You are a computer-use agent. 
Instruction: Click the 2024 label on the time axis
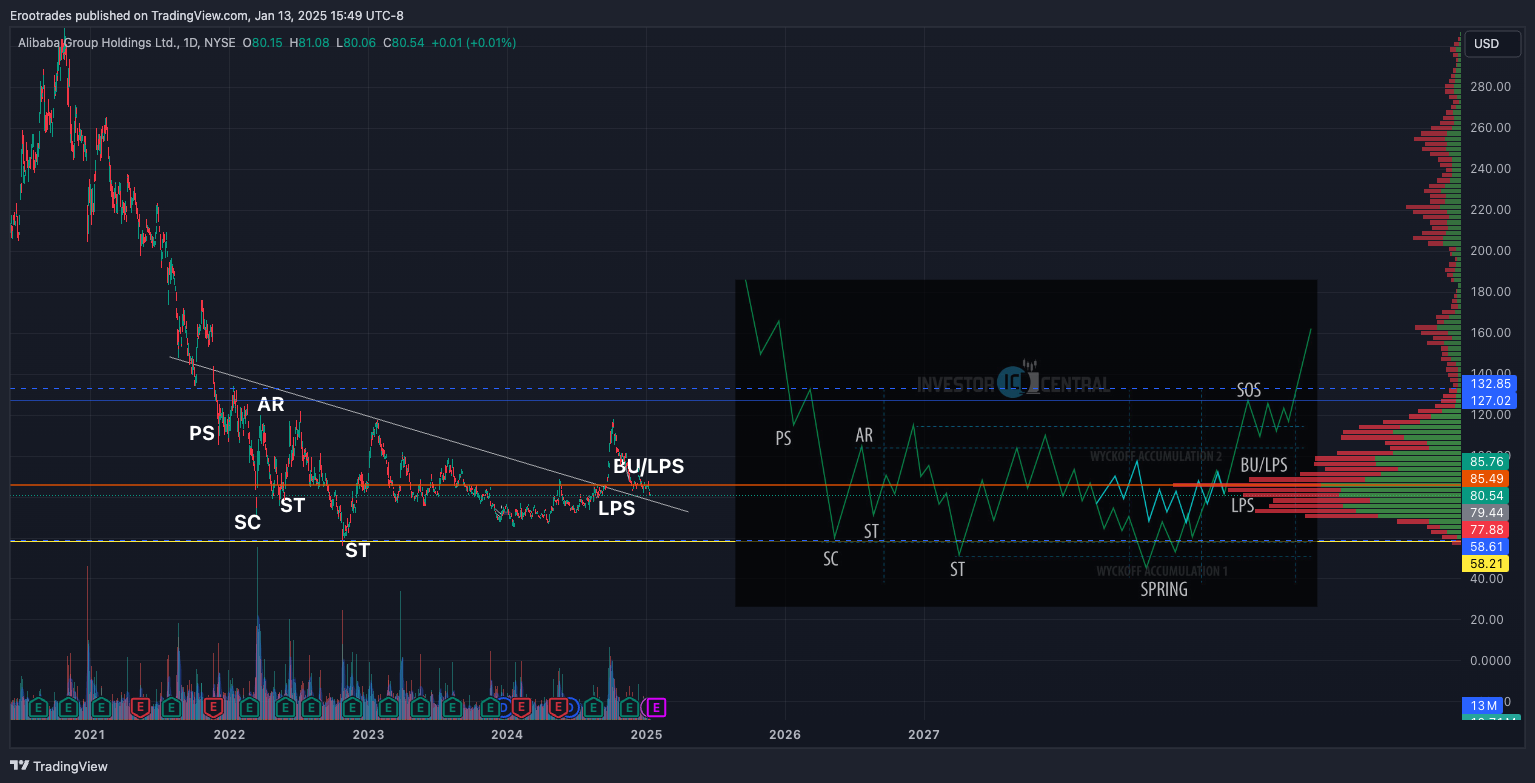pyautogui.click(x=507, y=735)
